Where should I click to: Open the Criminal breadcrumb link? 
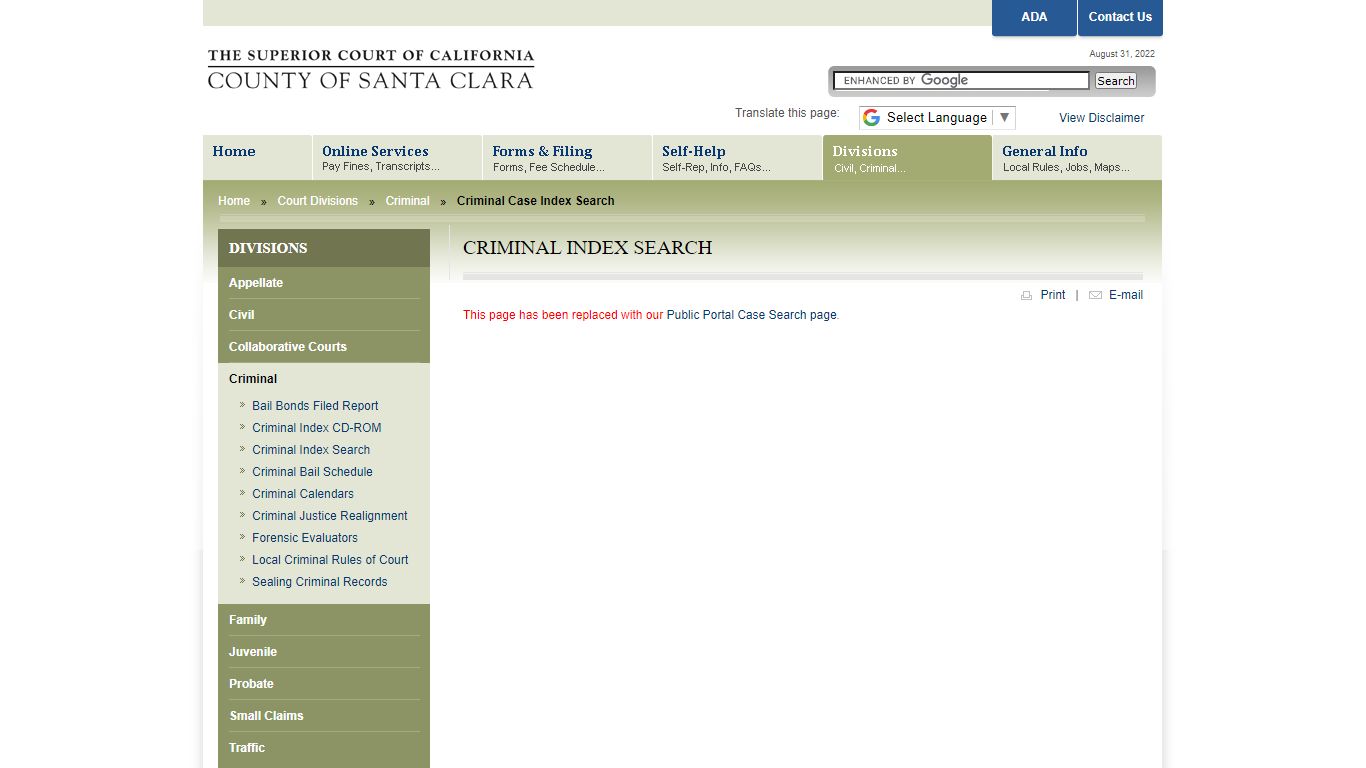[407, 200]
